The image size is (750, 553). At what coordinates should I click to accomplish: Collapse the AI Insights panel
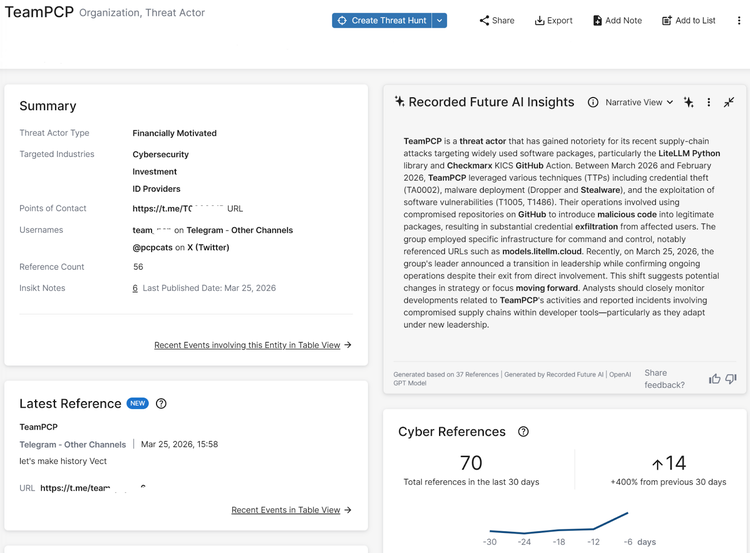[729, 102]
